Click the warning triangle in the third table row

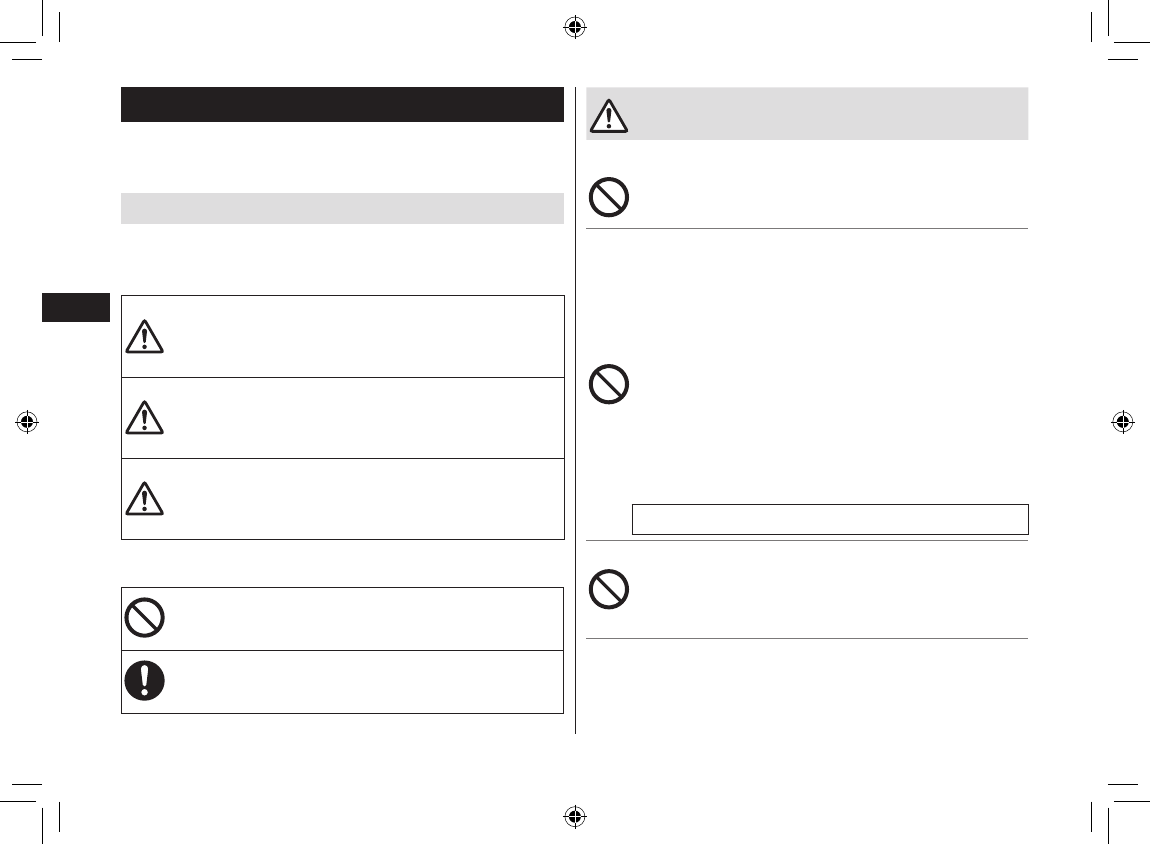pyautogui.click(x=145, y=498)
